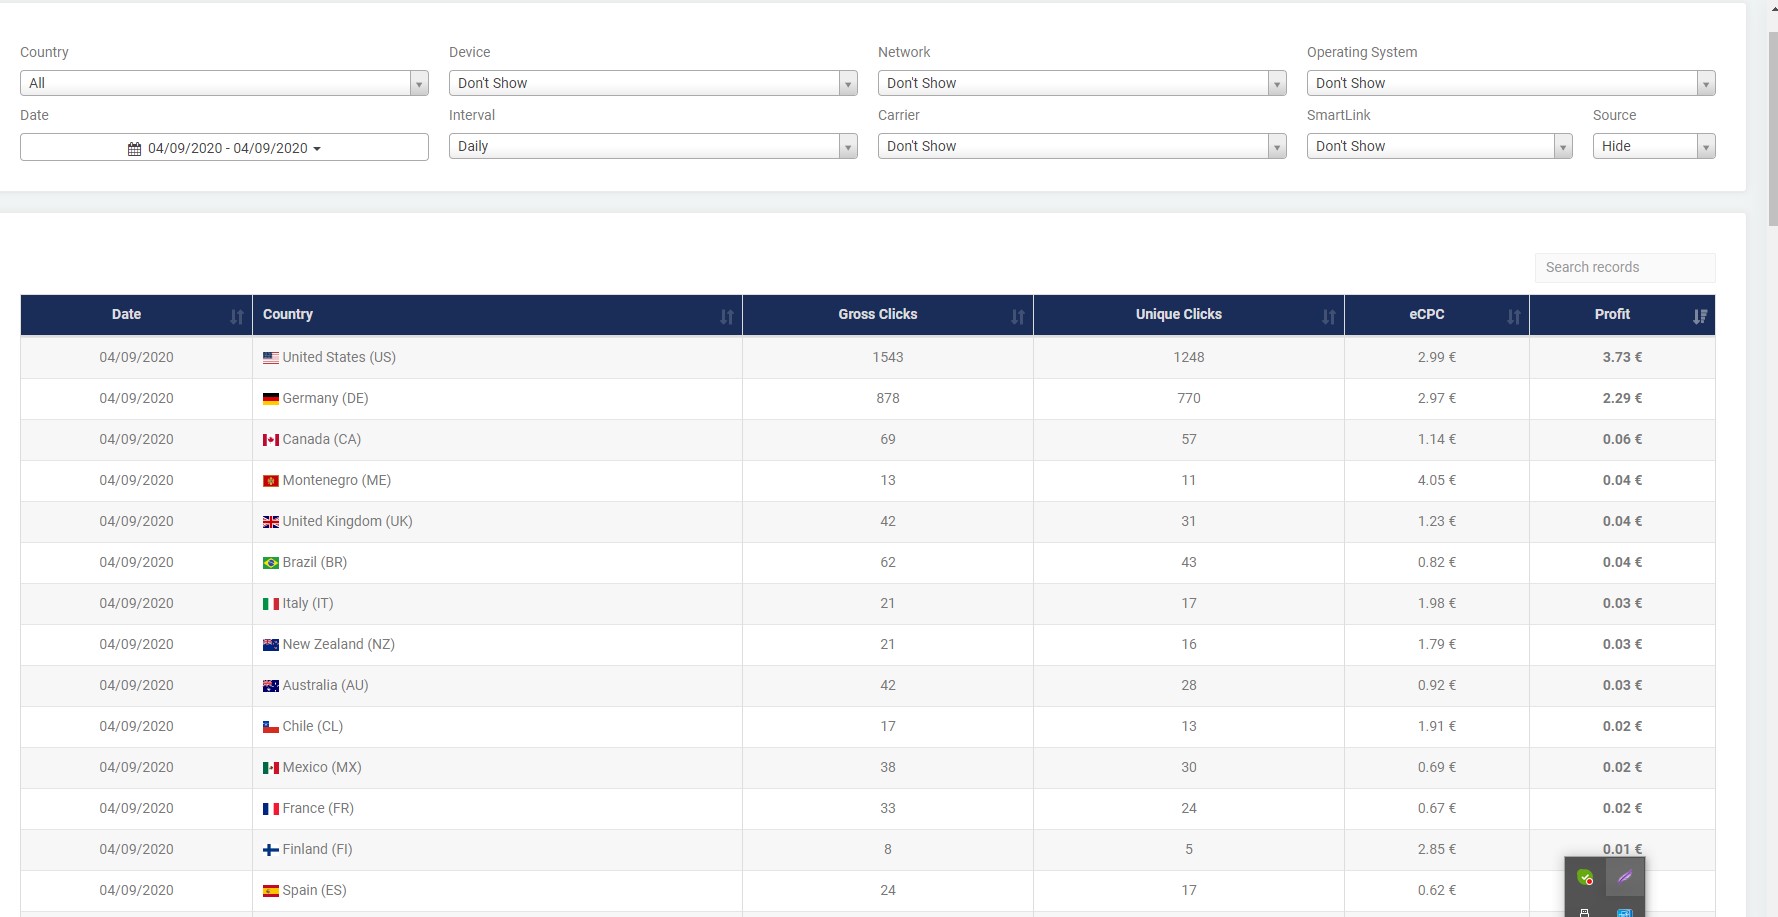This screenshot has width=1778, height=917.
Task: Click the Date cell in the Spain row
Action: coord(136,890)
